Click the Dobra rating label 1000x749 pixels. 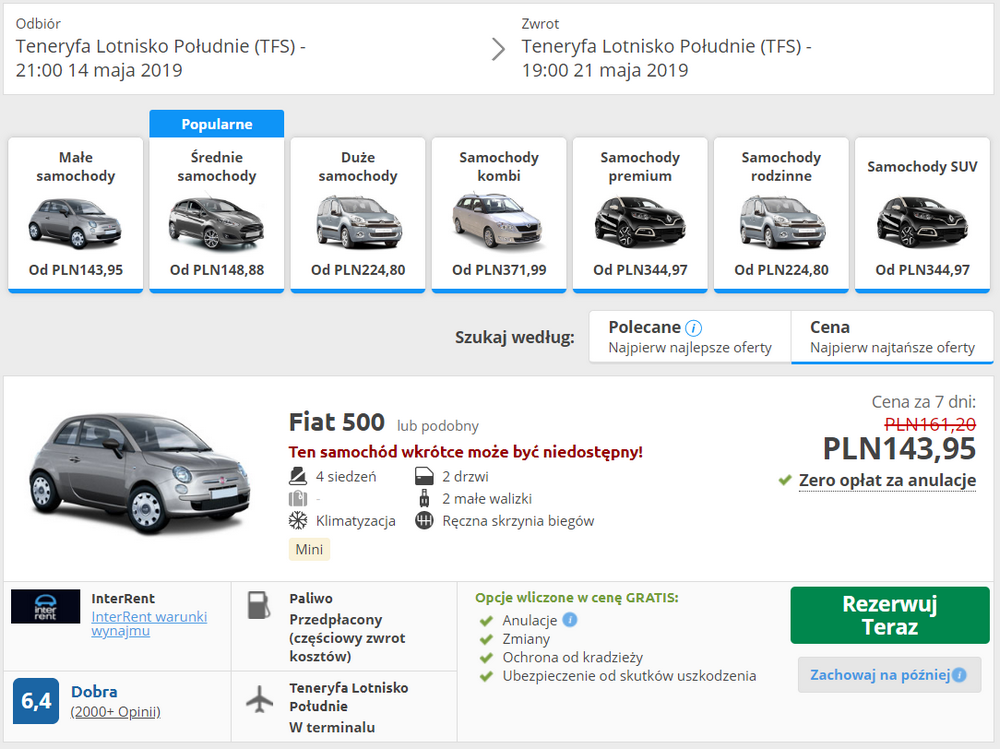click(94, 692)
